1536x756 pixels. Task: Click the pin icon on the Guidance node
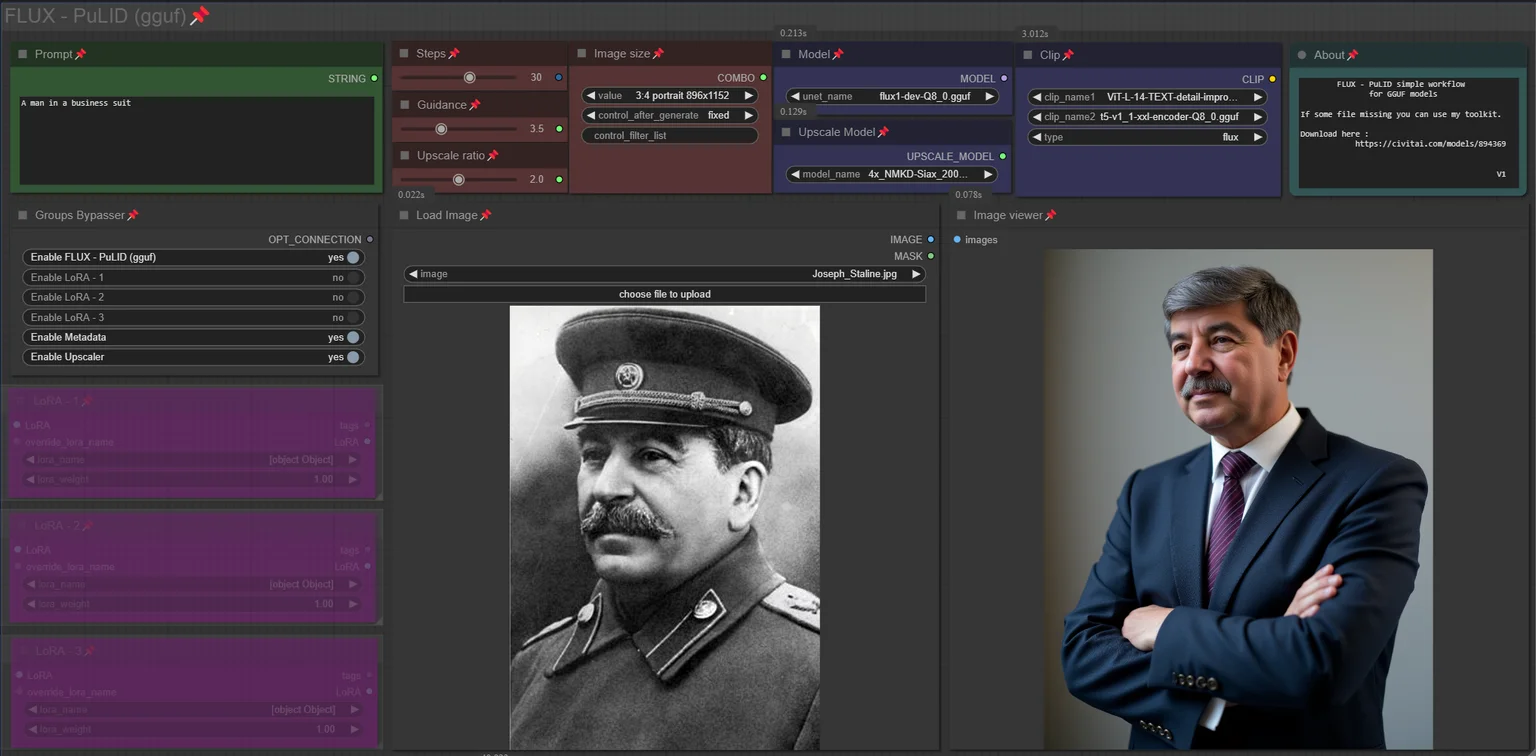click(475, 104)
